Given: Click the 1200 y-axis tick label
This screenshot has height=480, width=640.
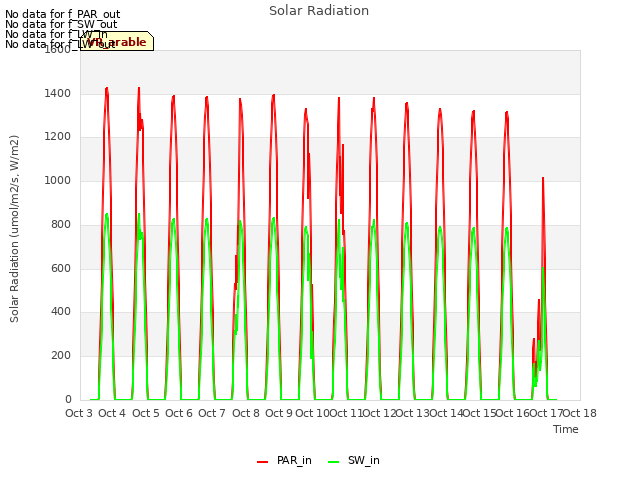Looking at the screenshot, I should 58,137.
